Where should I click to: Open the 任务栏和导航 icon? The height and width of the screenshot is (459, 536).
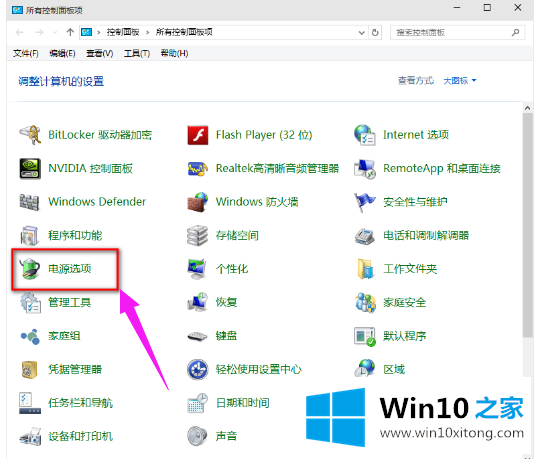(x=30, y=403)
